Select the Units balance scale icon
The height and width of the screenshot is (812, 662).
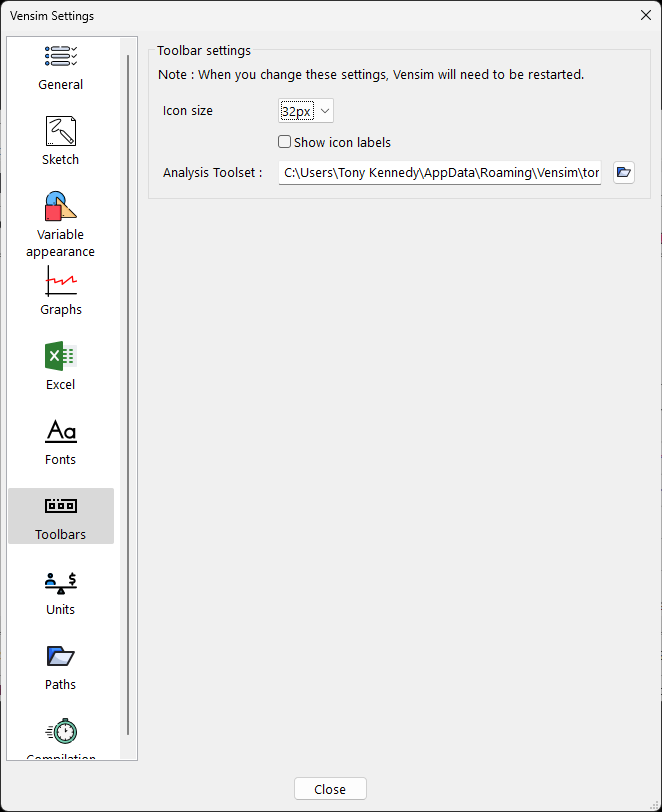click(x=61, y=581)
